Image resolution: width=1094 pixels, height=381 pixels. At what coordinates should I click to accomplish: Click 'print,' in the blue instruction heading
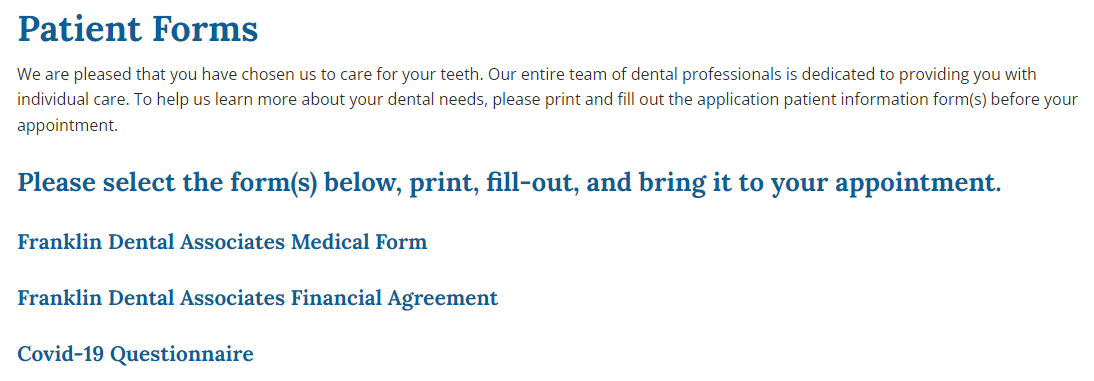pos(440,184)
